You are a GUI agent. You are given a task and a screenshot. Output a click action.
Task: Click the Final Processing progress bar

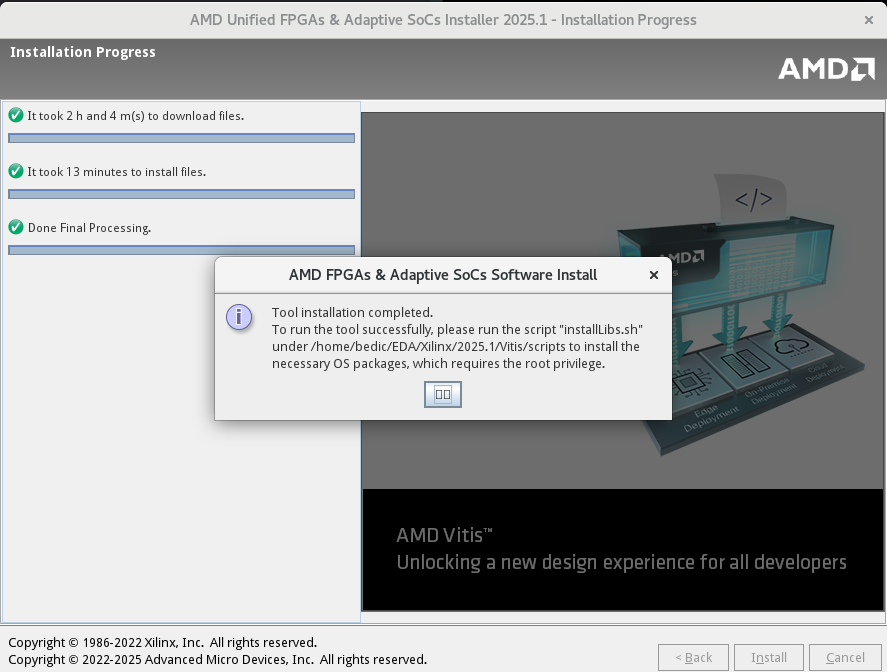click(x=181, y=250)
